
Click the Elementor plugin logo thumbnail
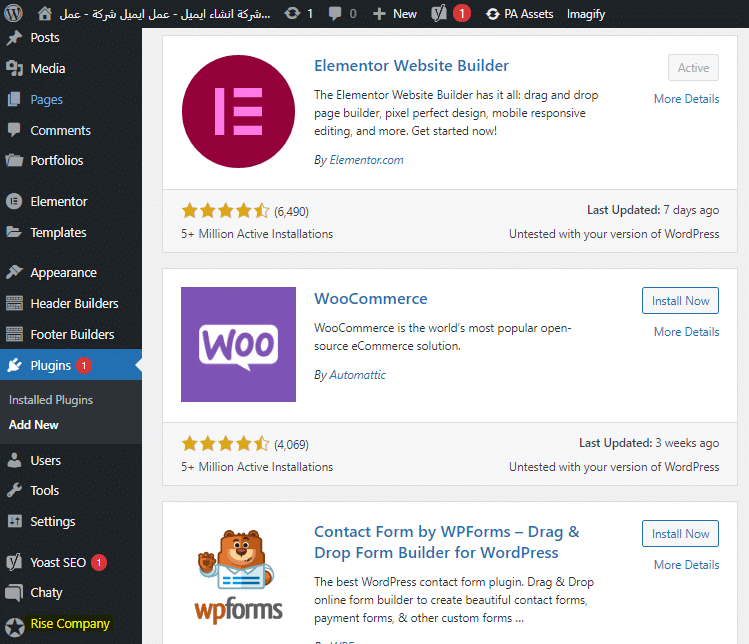click(x=238, y=112)
